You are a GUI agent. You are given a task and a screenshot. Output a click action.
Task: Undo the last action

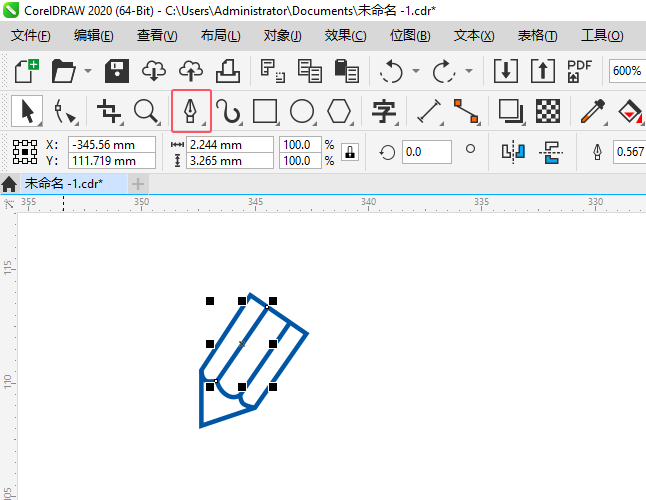click(x=391, y=71)
